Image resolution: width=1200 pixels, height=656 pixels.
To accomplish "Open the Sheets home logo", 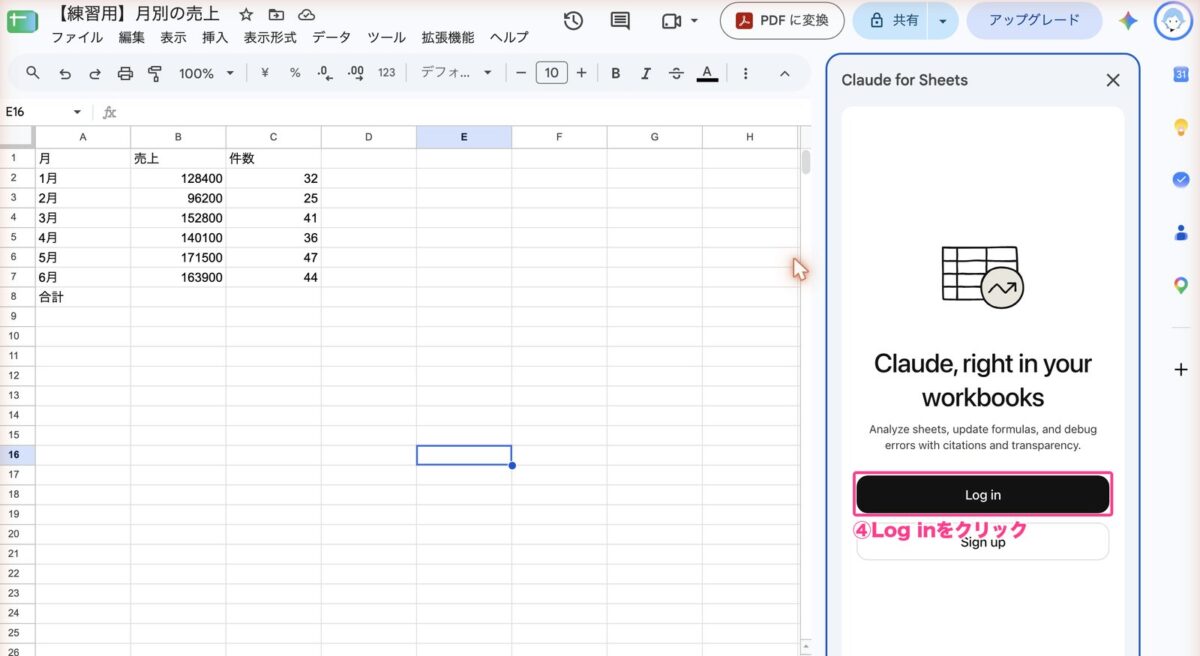I will [21, 21].
